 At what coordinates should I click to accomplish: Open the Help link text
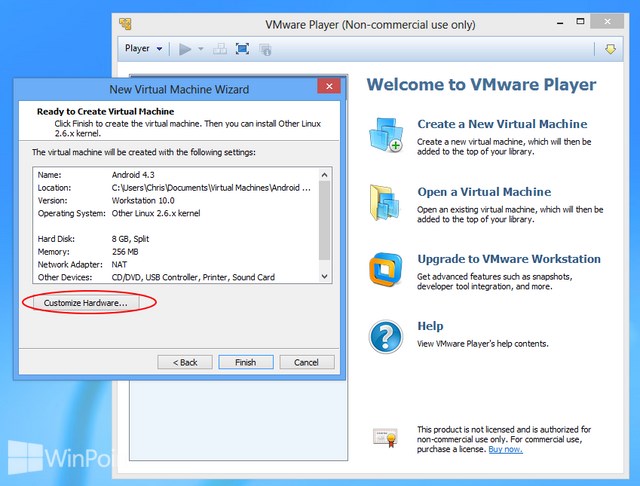[430, 326]
